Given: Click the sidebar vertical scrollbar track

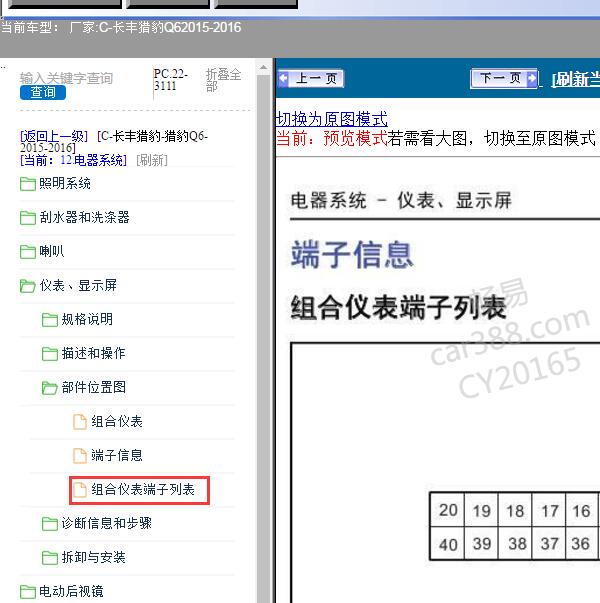Looking at the screenshot, I should 263,338.
